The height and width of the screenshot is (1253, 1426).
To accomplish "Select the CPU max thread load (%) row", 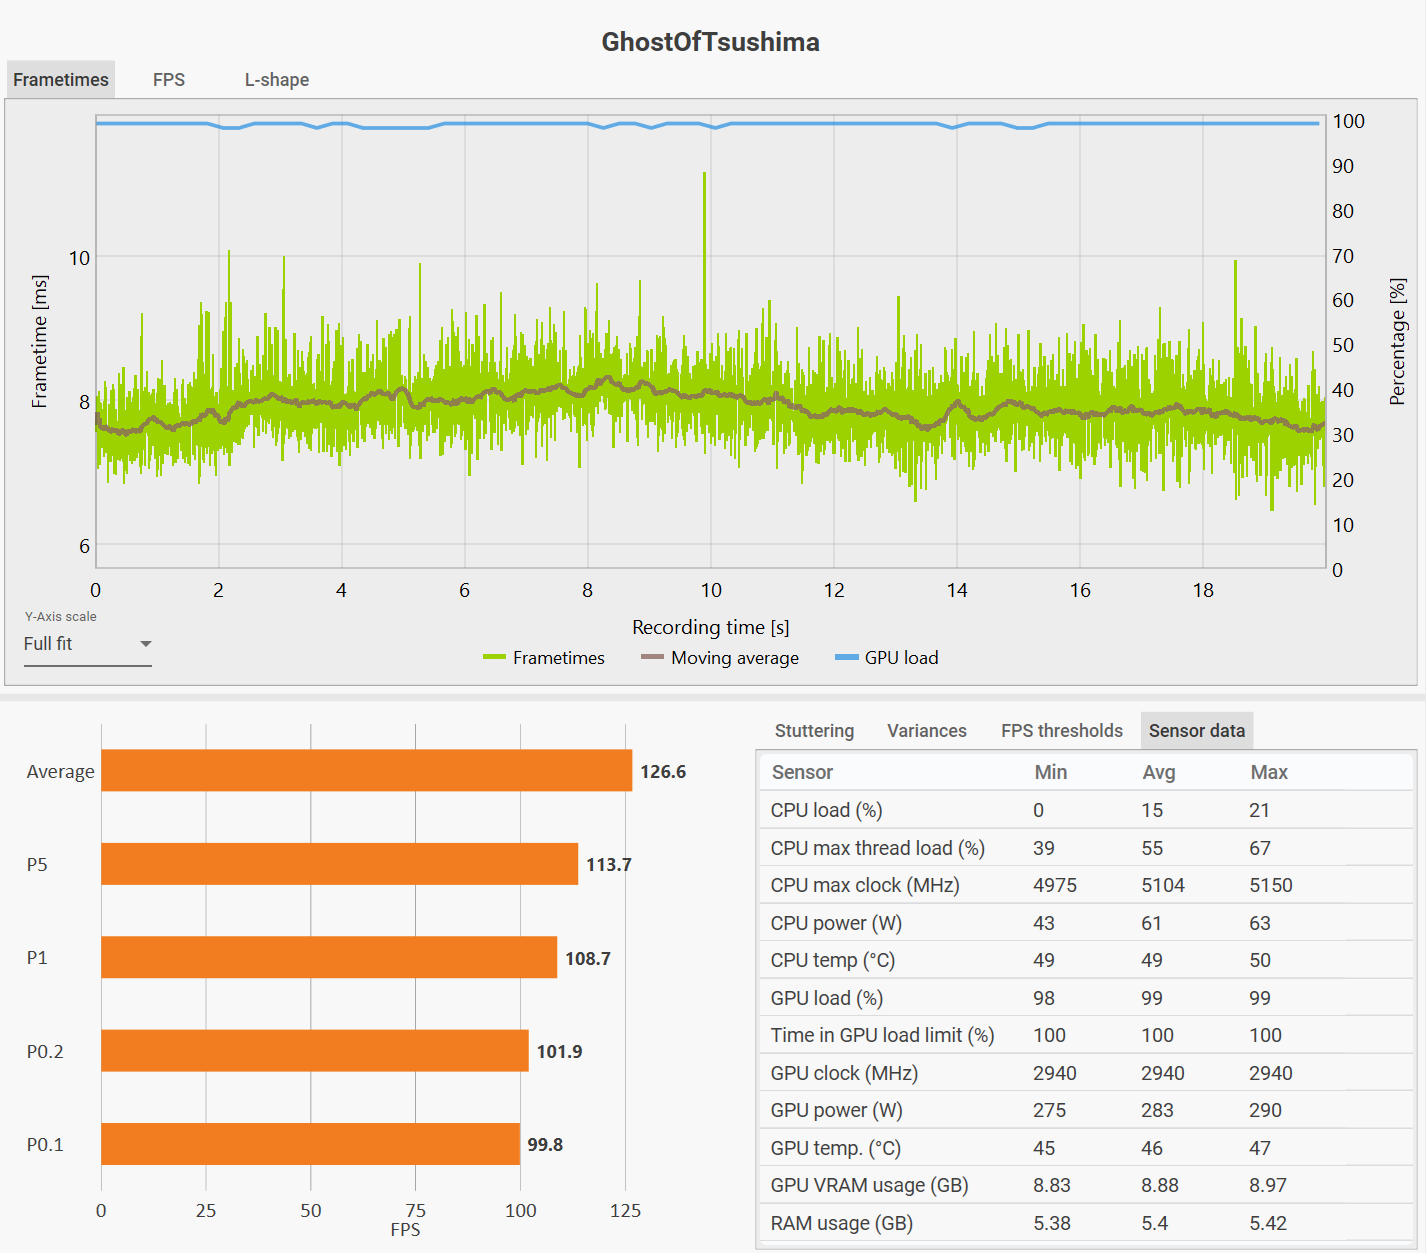I will [x=1087, y=848].
